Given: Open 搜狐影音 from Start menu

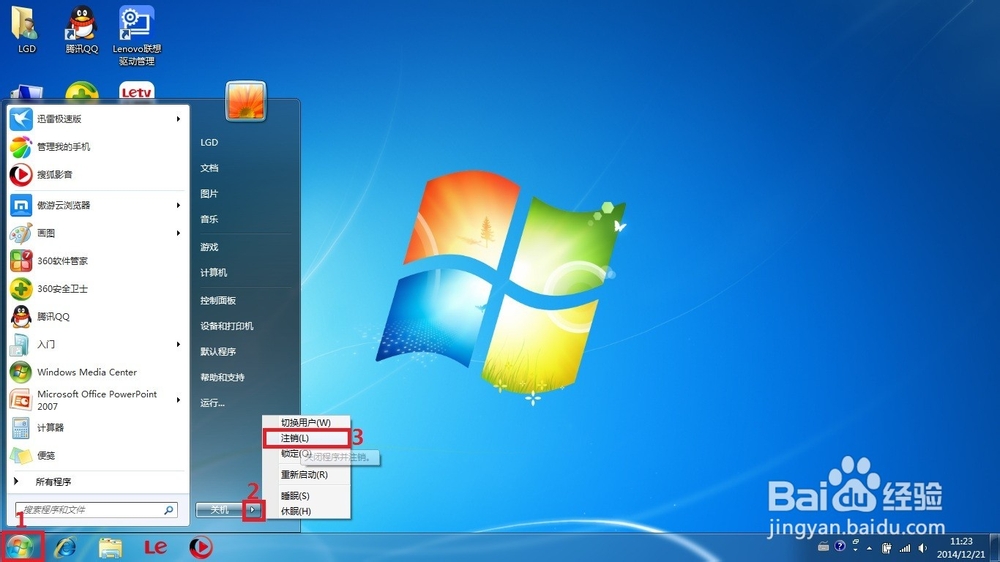Looking at the screenshot, I should (x=98, y=174).
